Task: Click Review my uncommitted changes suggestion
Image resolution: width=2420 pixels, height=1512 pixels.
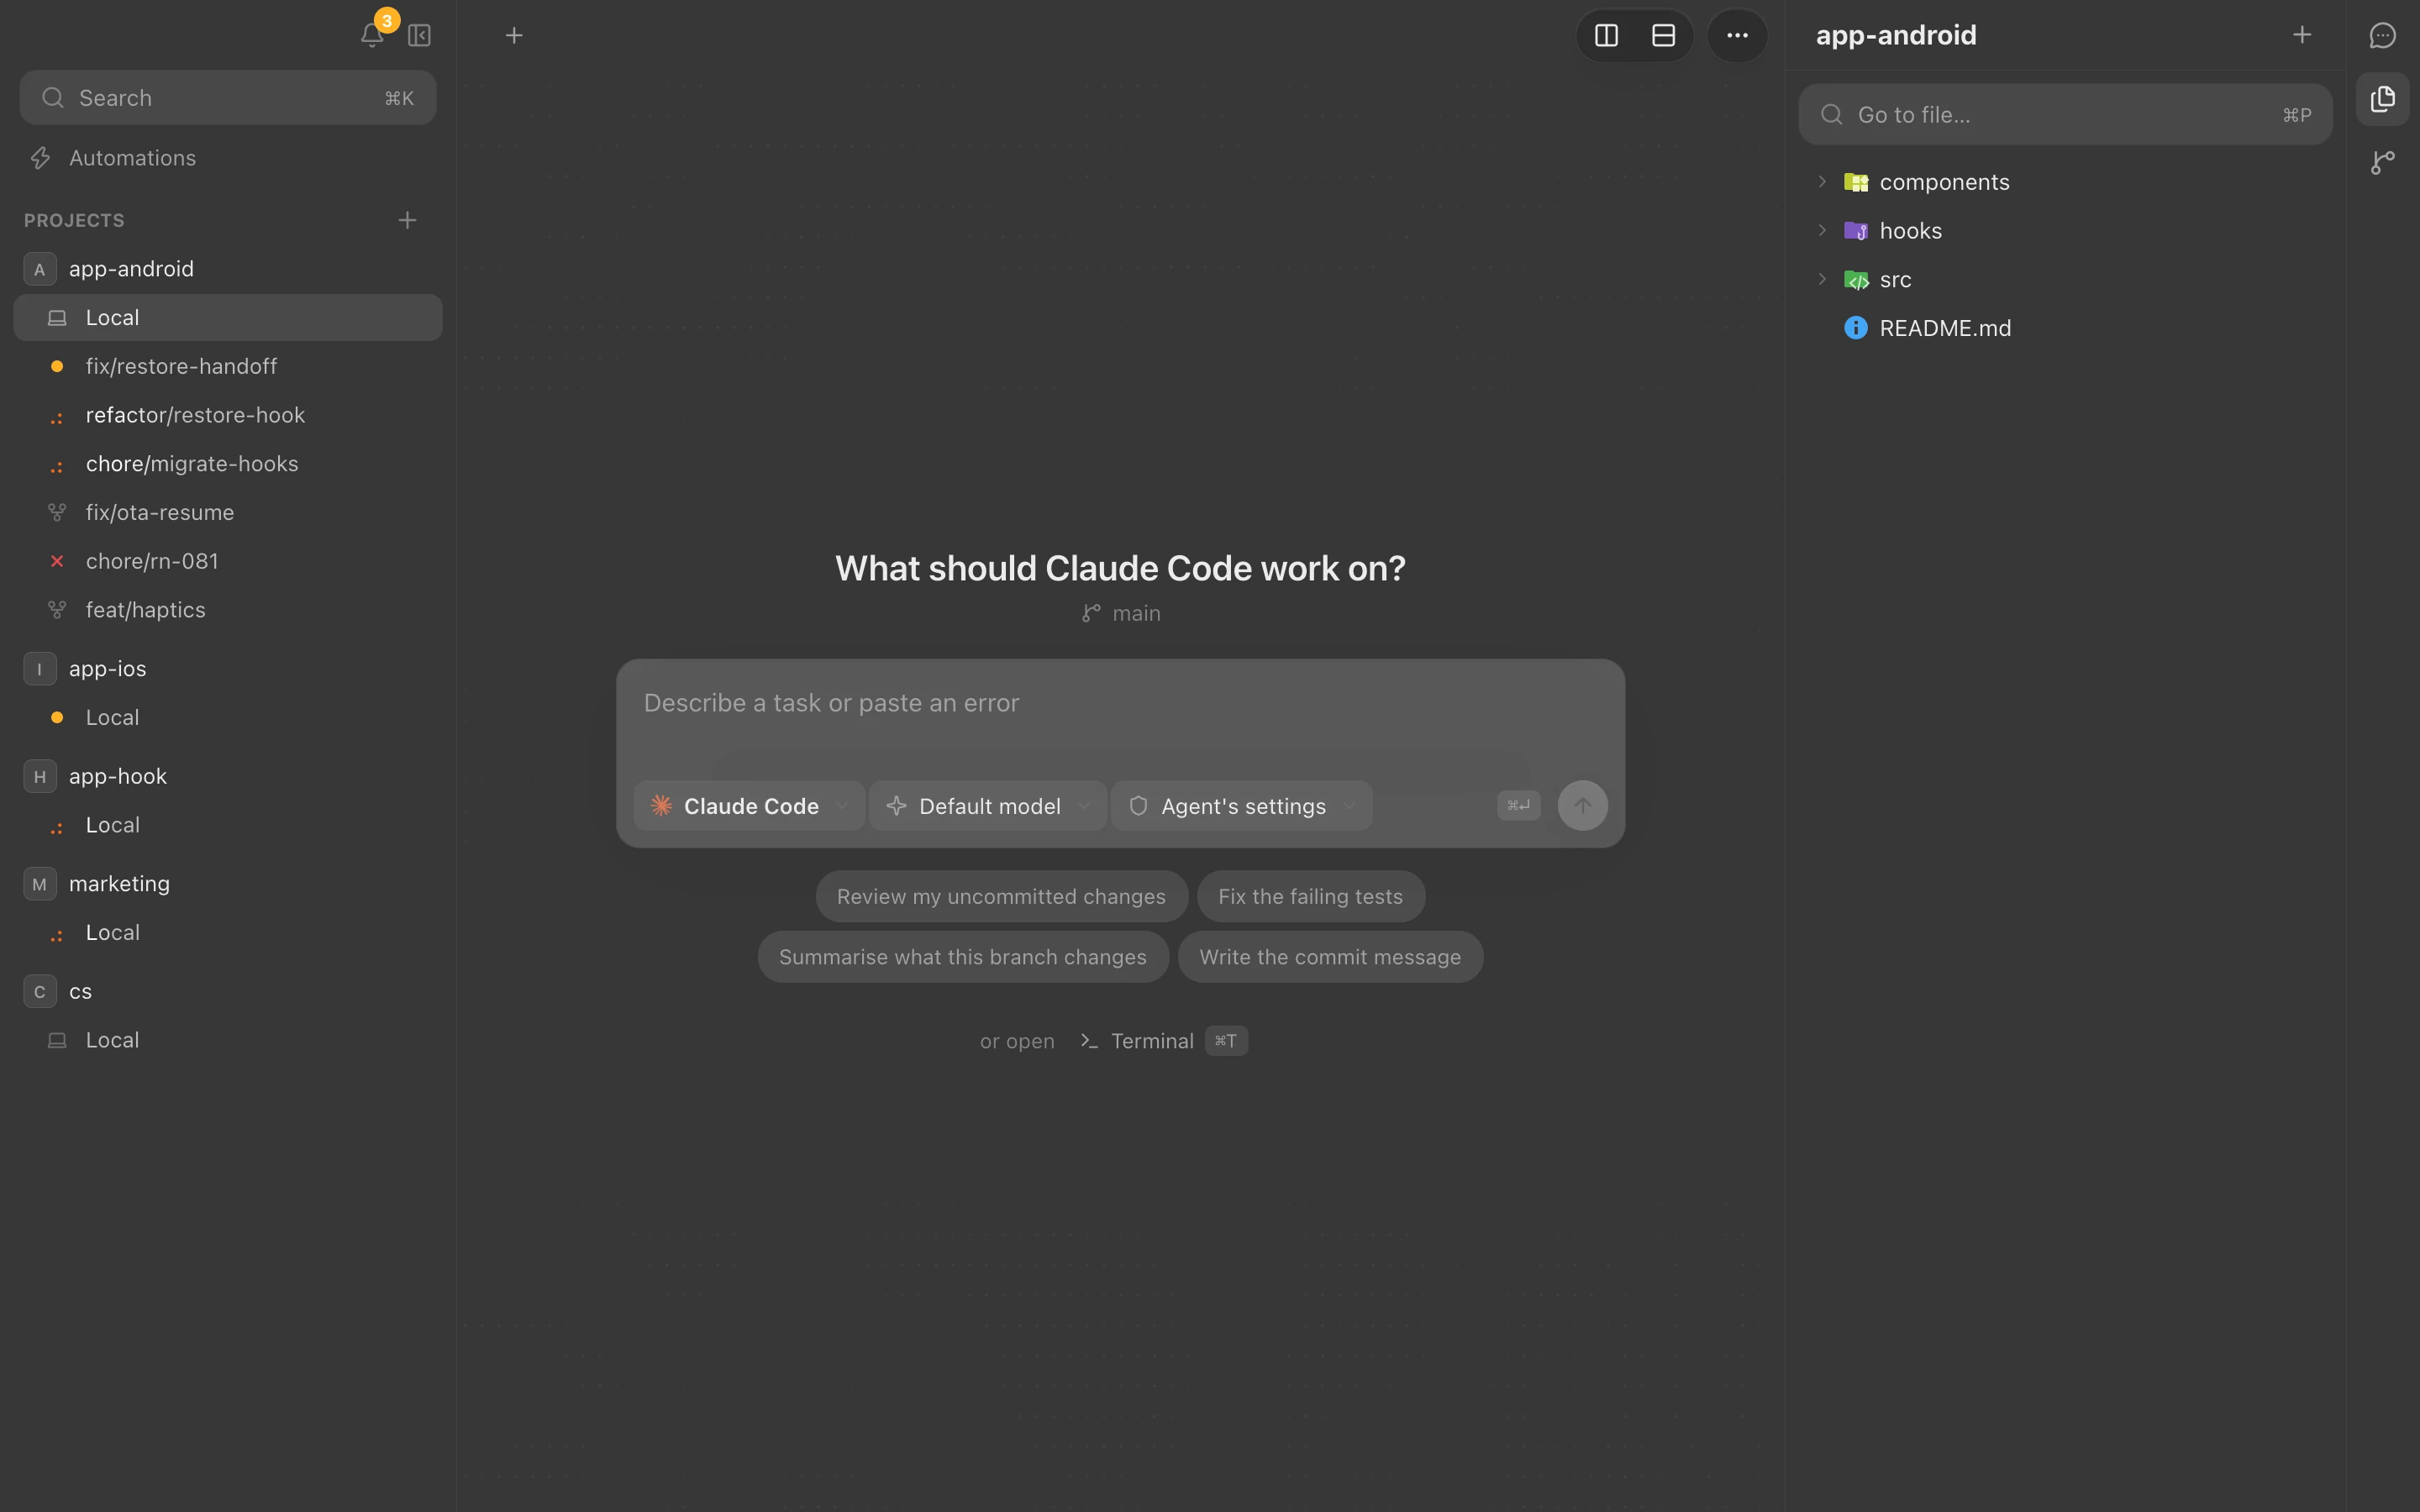Action: (x=1001, y=897)
